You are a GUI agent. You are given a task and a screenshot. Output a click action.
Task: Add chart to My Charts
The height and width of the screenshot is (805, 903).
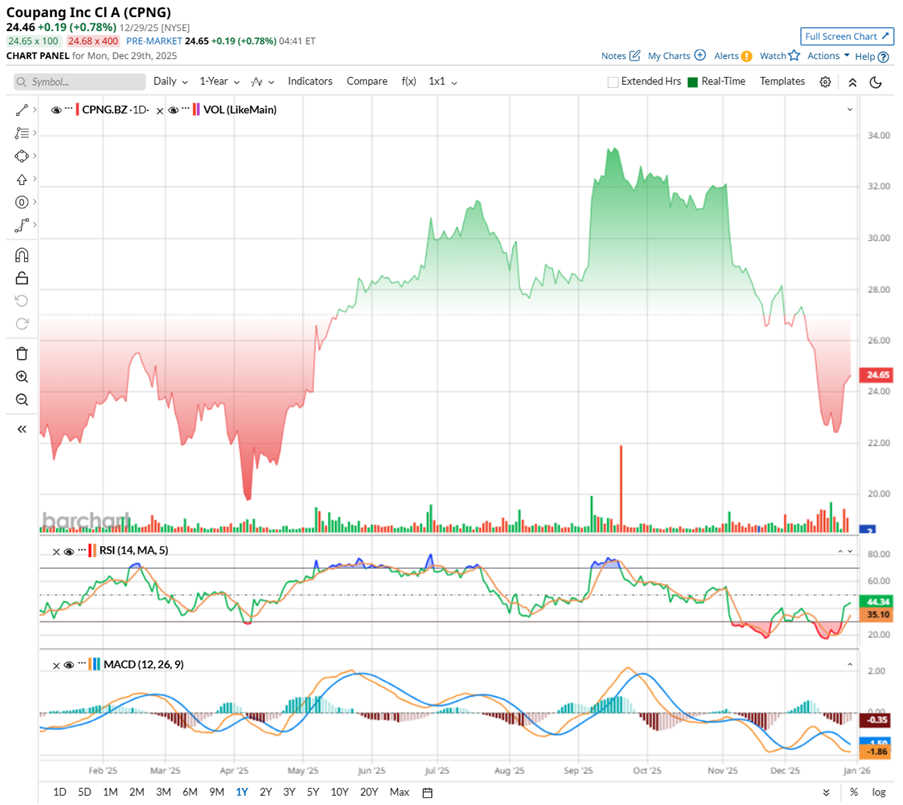click(700, 55)
